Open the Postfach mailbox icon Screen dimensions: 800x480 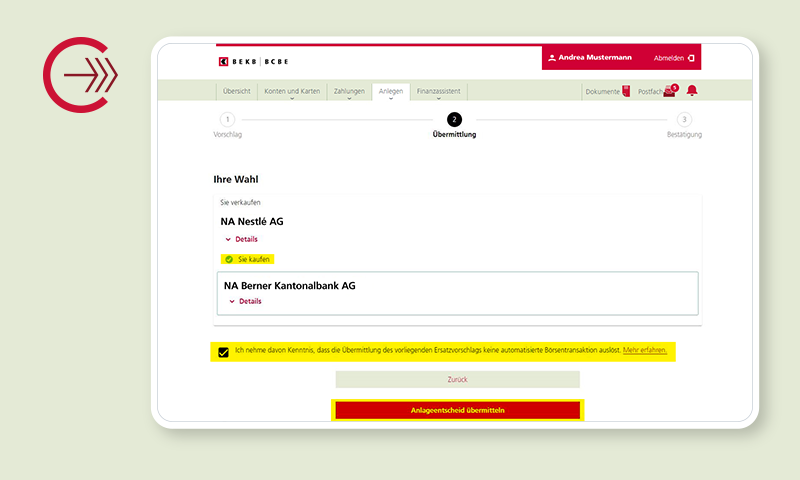[669, 92]
